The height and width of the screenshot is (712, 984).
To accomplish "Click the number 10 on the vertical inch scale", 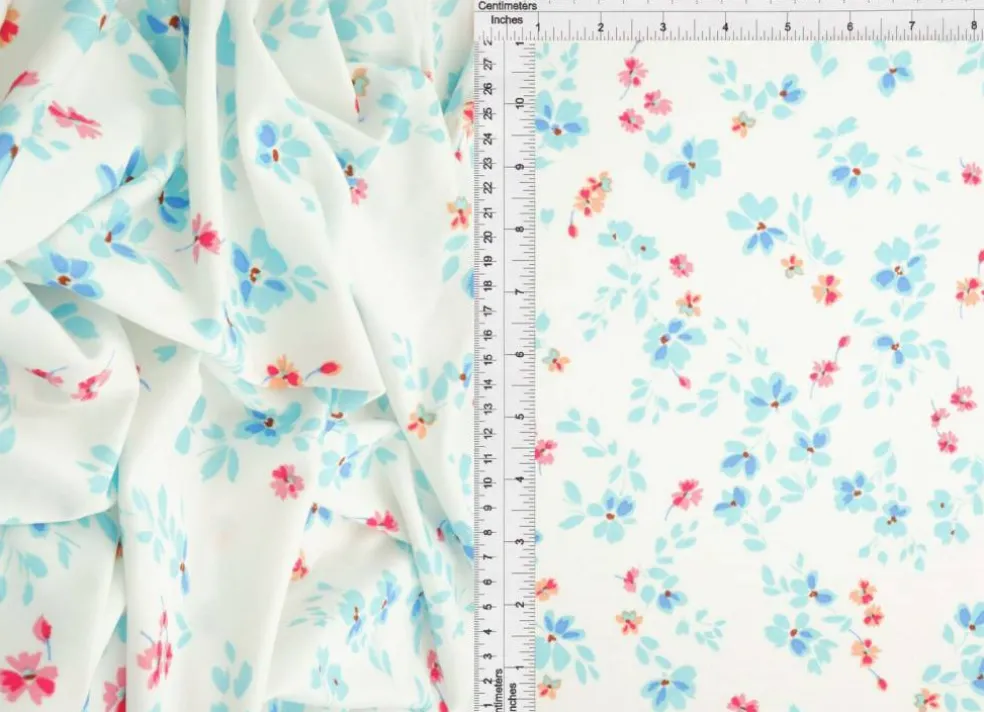I will point(519,104).
